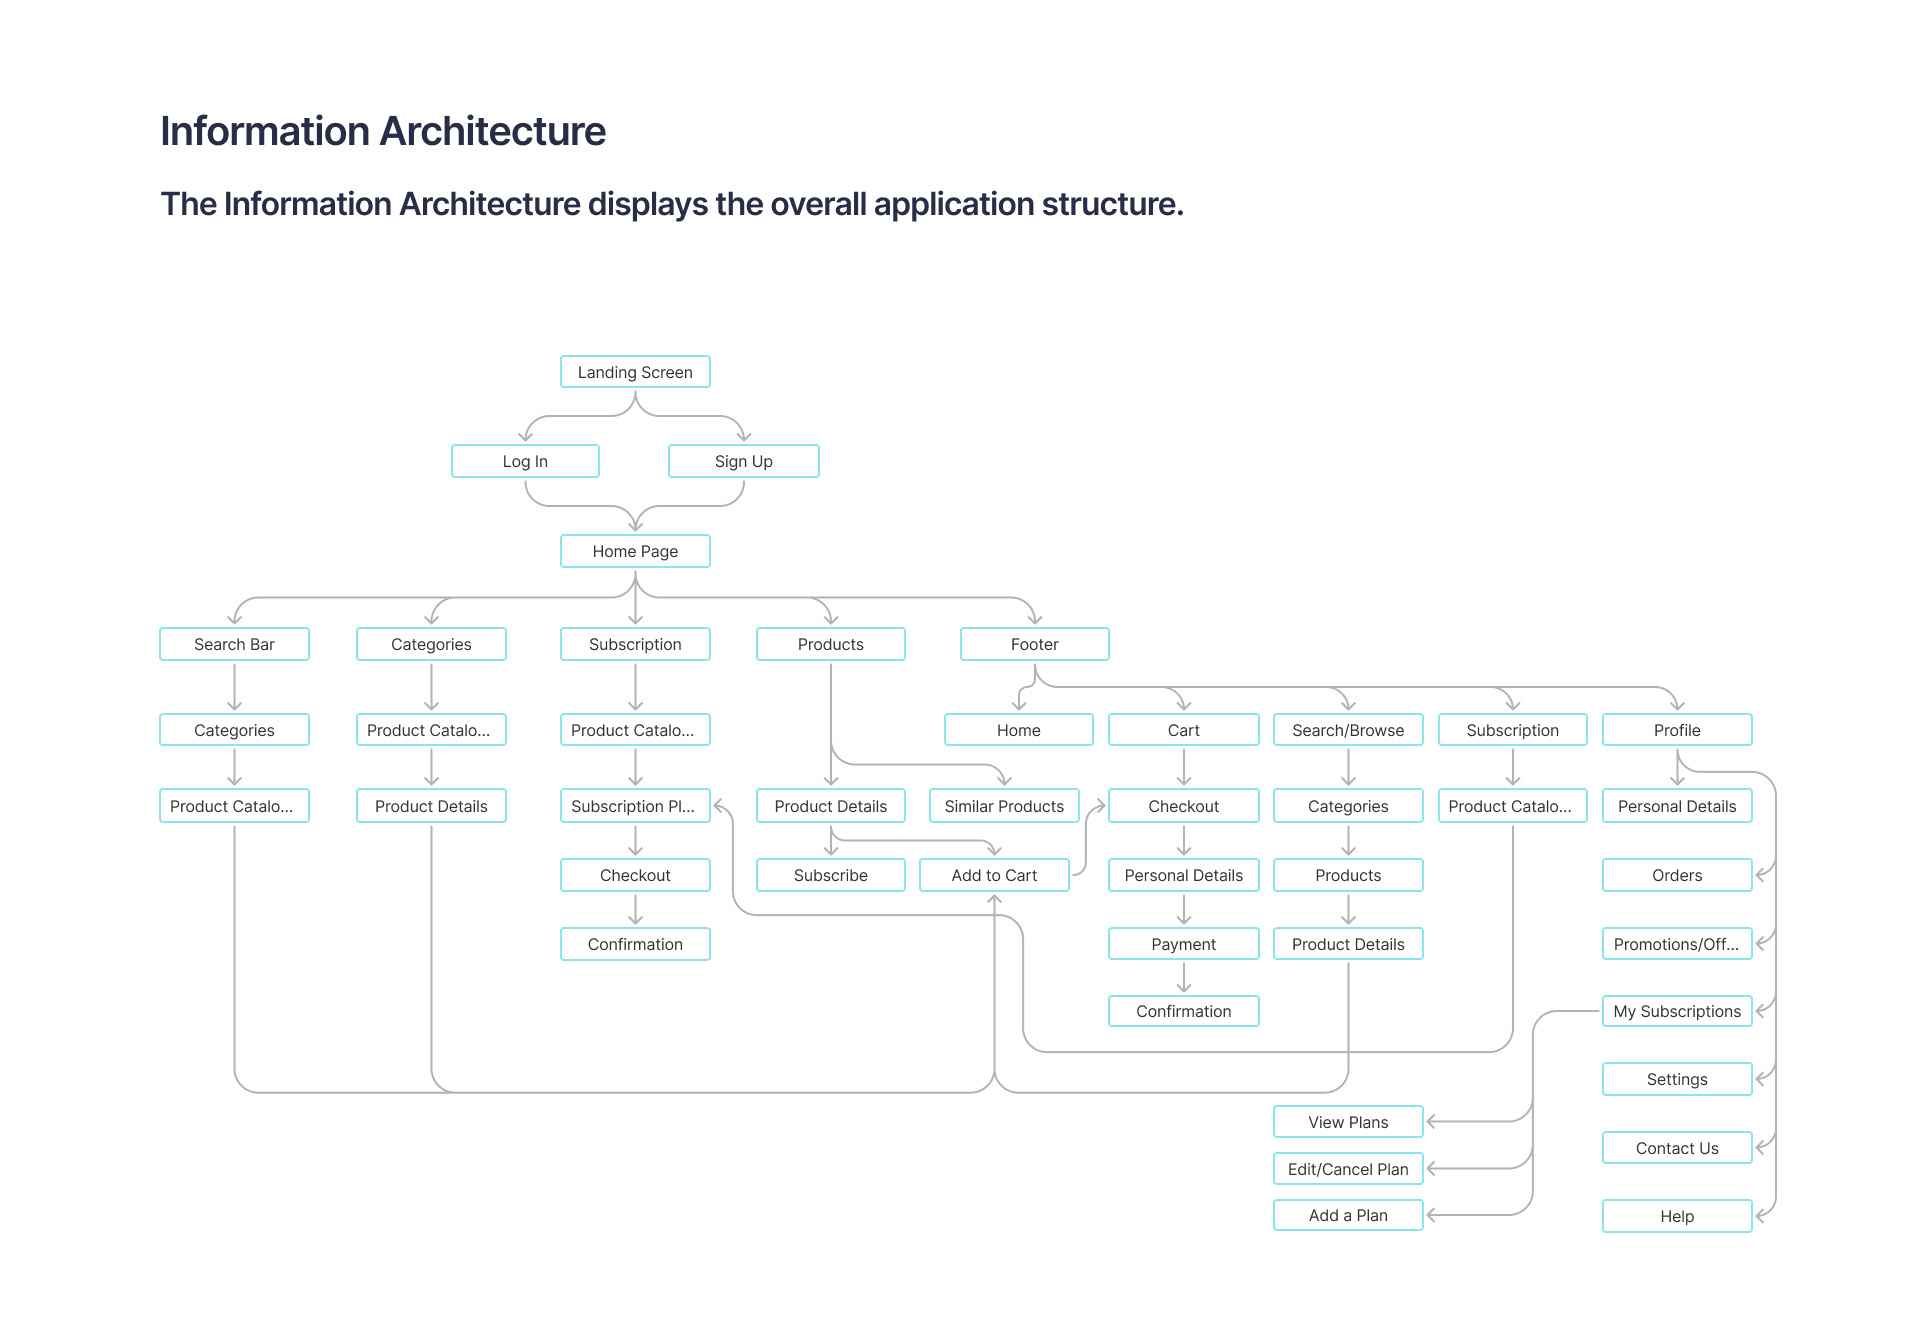Image resolution: width=1920 pixels, height=1338 pixels.
Task: Click the Home Page node
Action: [x=635, y=551]
